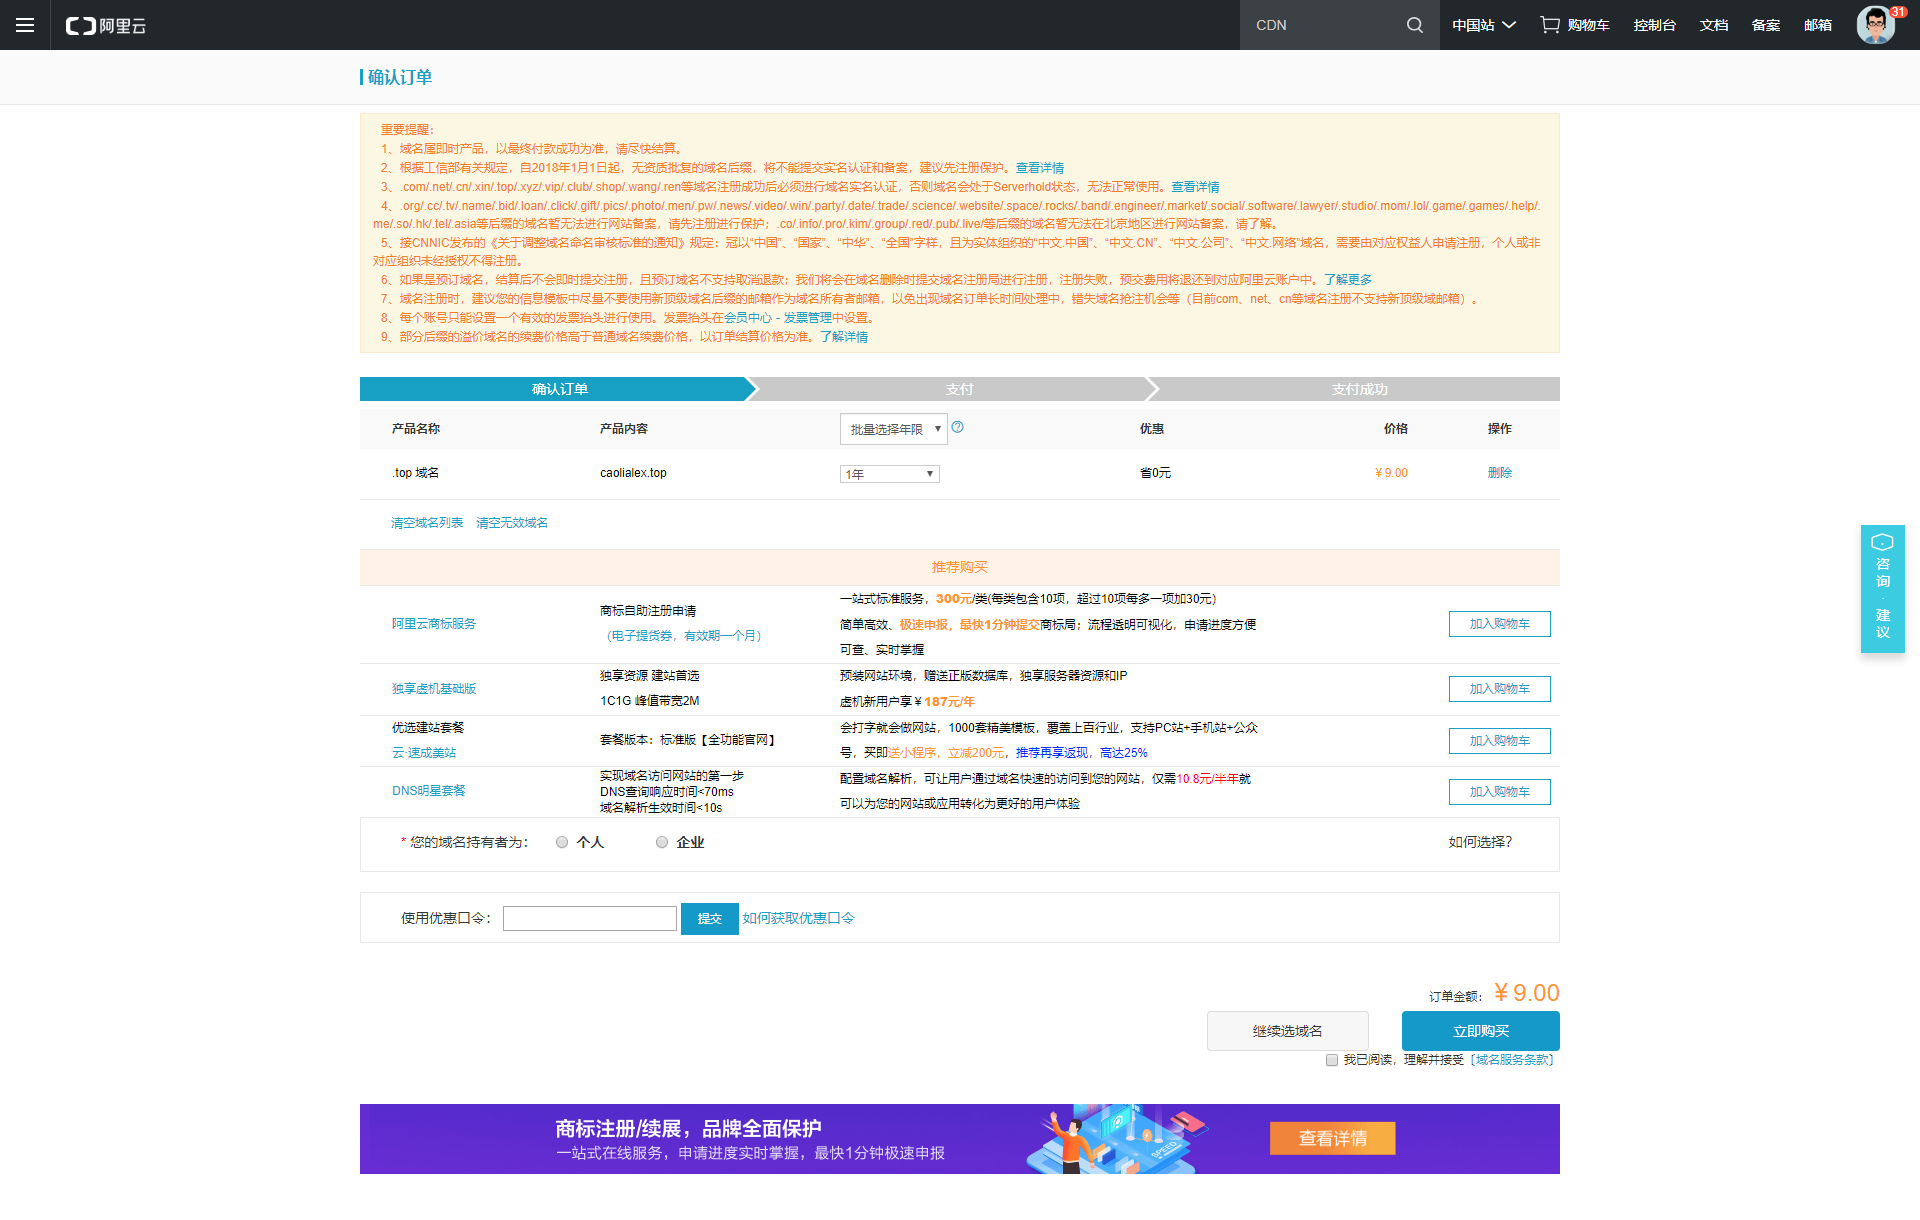Open the shopping cart icon

pos(1550,25)
